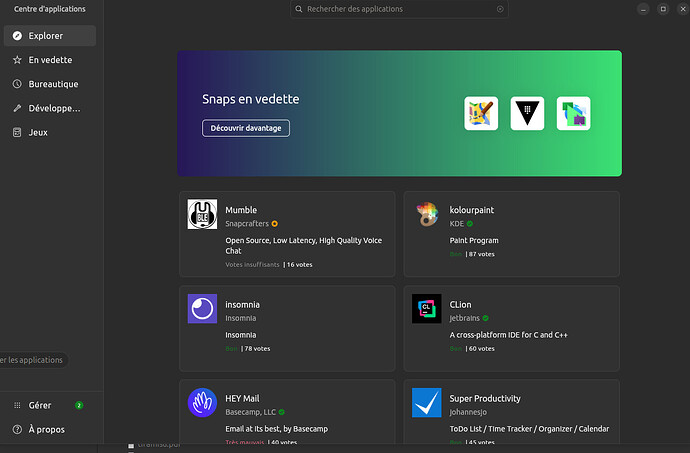Select the Bureautique category

50,84
